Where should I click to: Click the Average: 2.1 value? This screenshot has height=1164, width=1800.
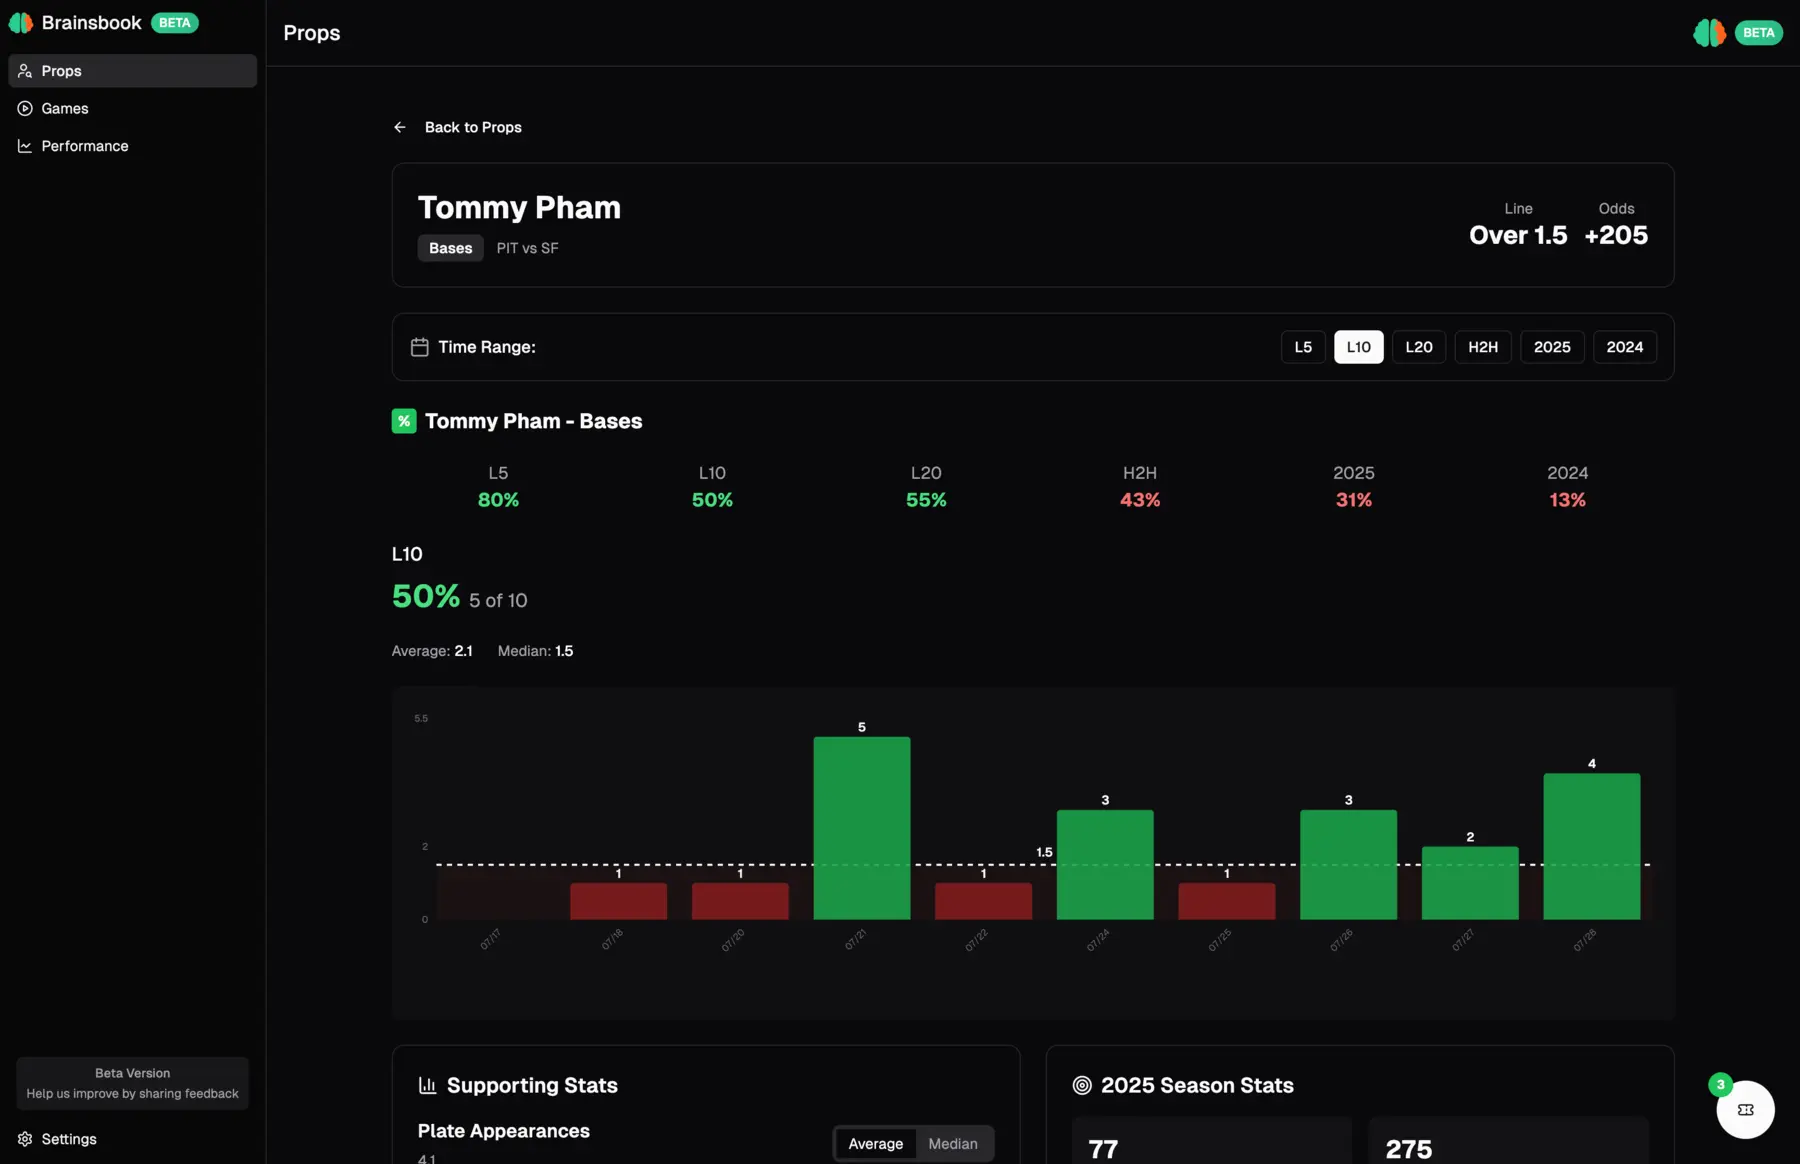(x=432, y=651)
